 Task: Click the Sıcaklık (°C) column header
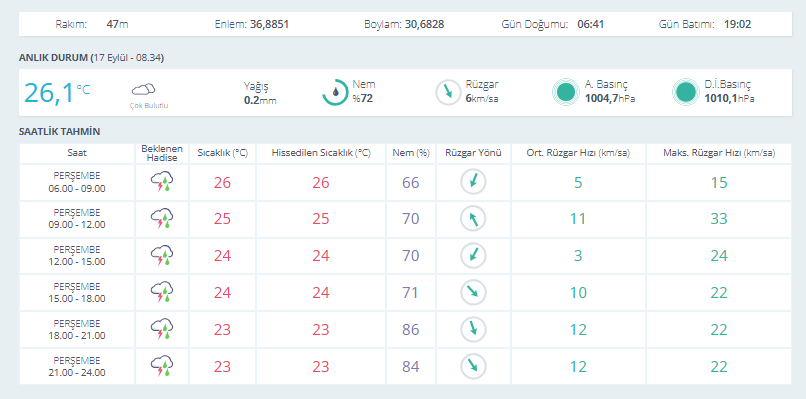tap(223, 153)
